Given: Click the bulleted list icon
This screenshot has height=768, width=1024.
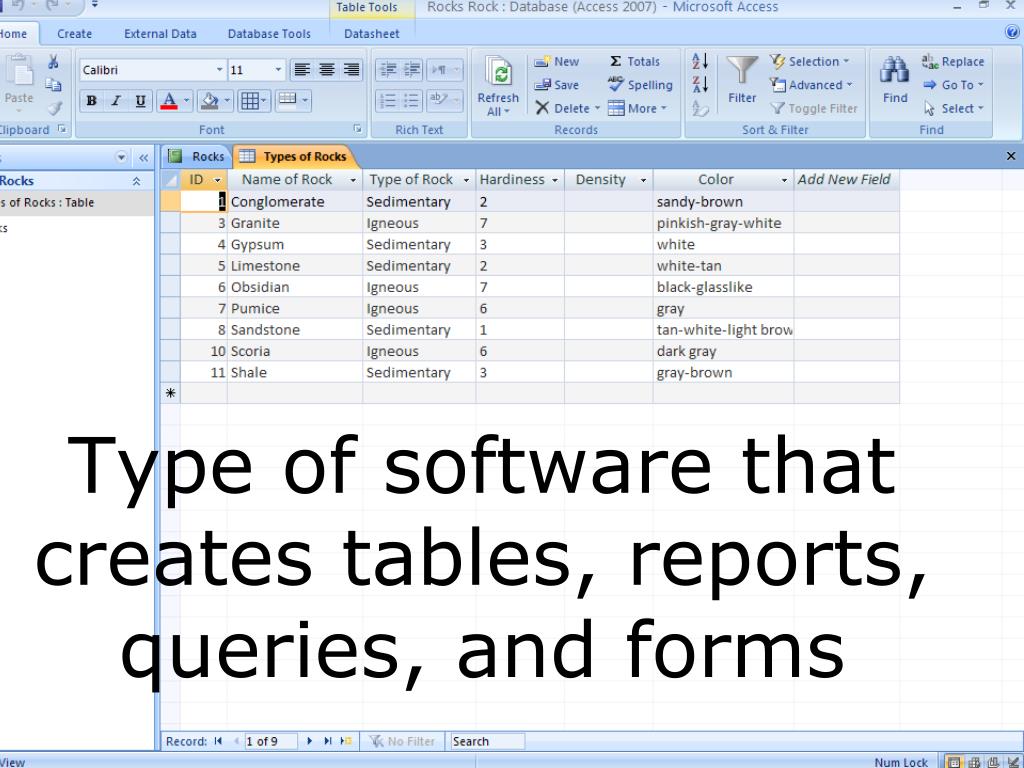Looking at the screenshot, I should tap(412, 100).
